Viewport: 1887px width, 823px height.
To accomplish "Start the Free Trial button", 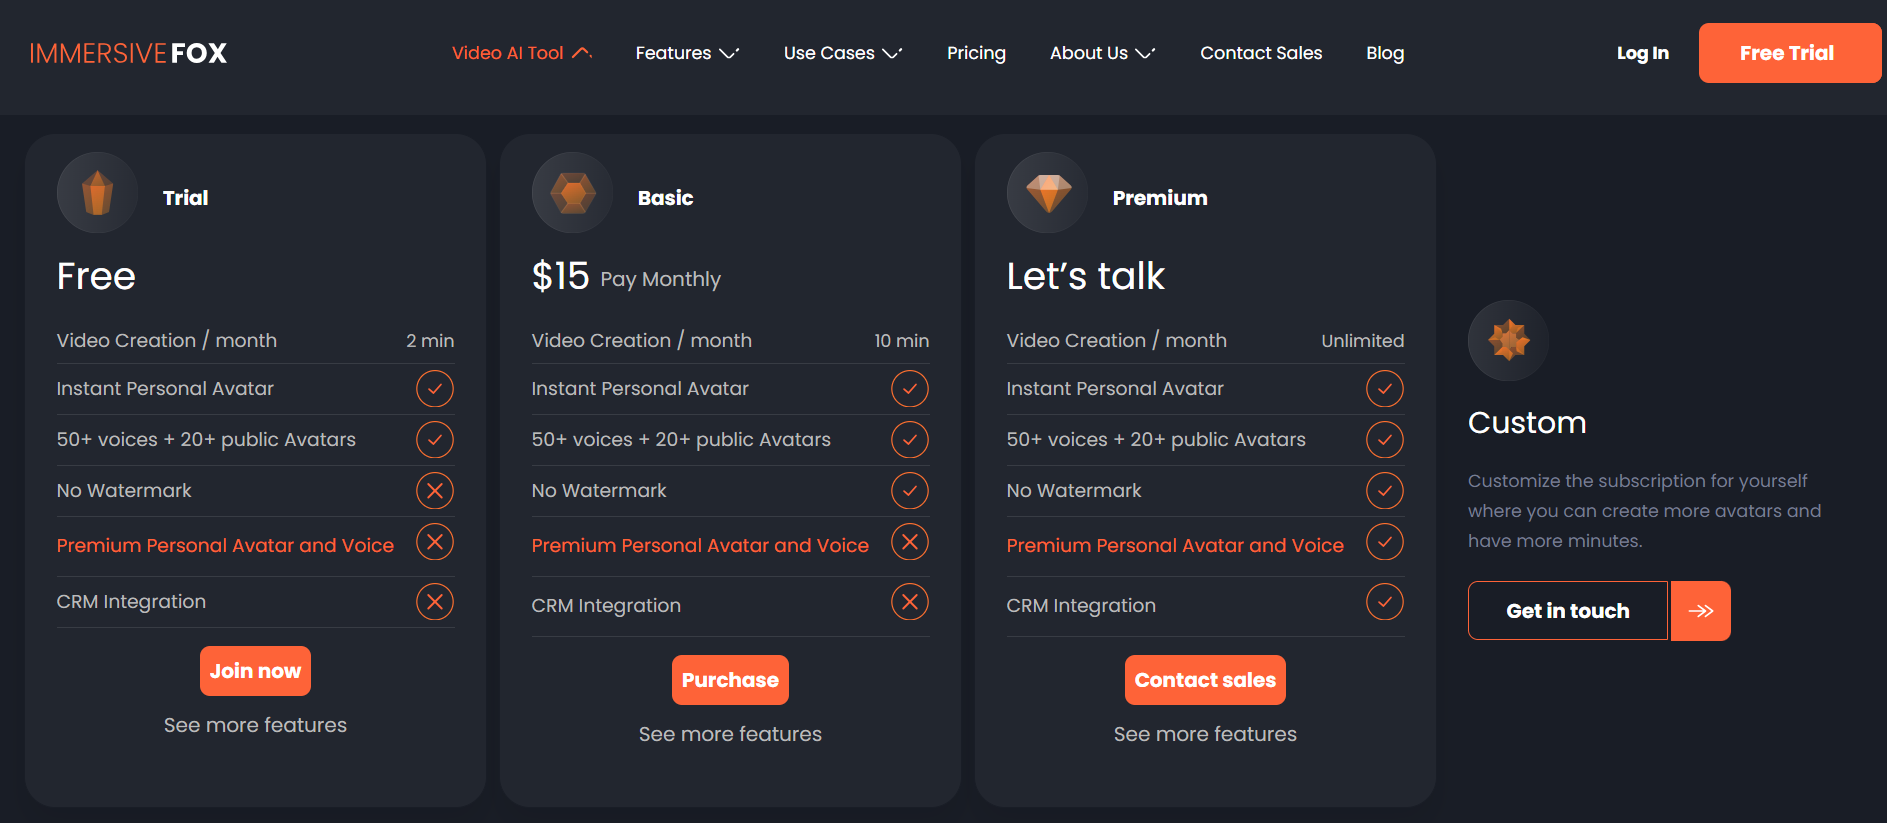I will click(1790, 53).
